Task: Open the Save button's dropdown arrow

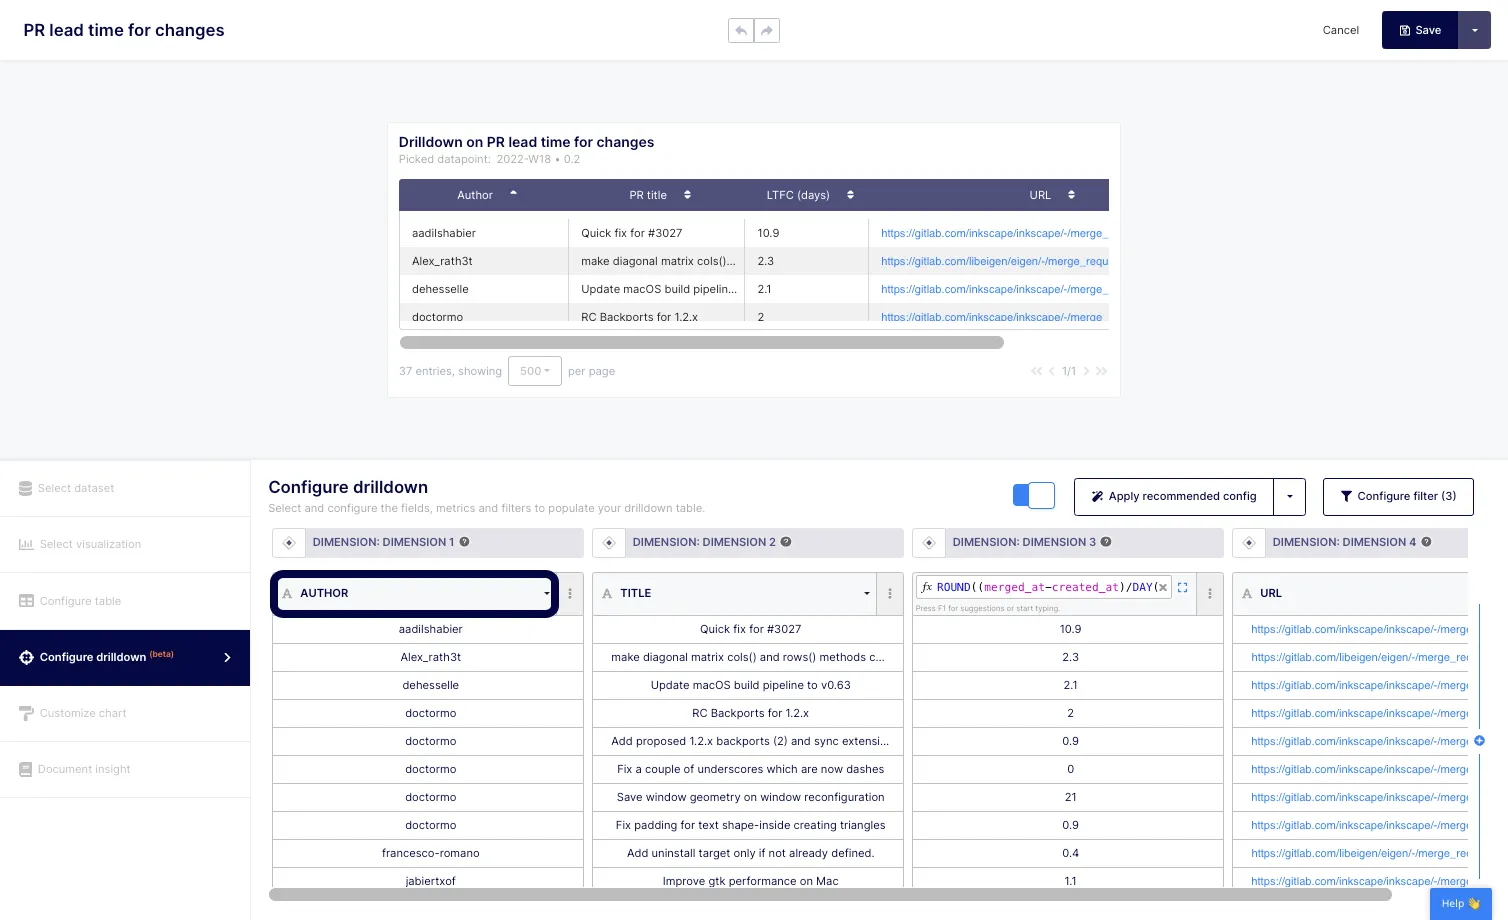Action: pyautogui.click(x=1475, y=30)
